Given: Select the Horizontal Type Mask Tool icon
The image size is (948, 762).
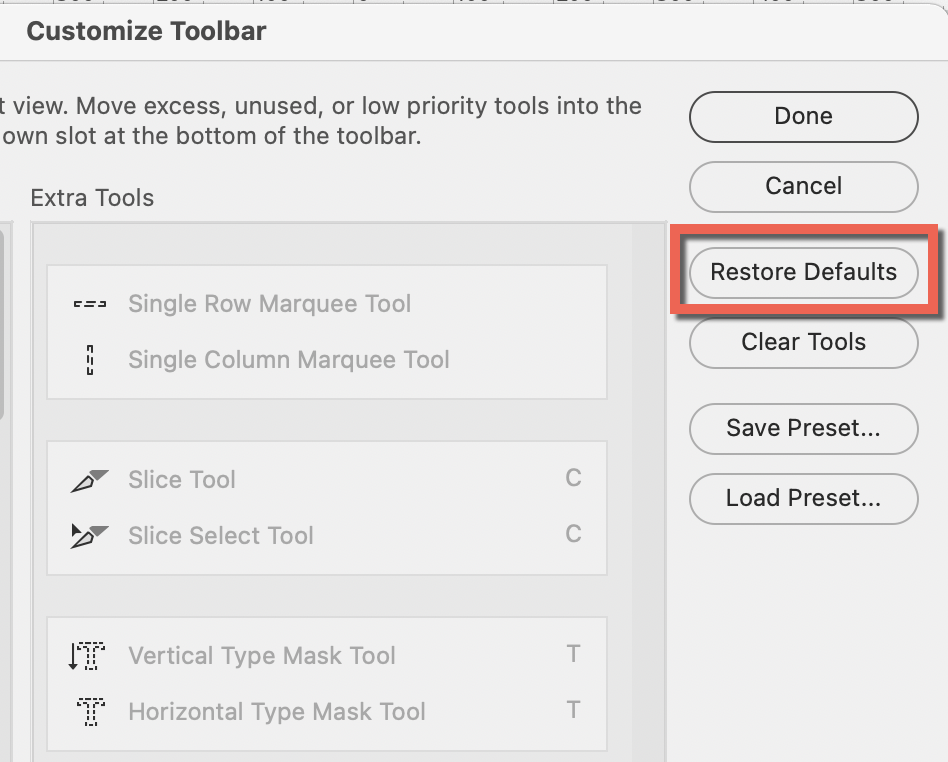Looking at the screenshot, I should (x=89, y=711).
